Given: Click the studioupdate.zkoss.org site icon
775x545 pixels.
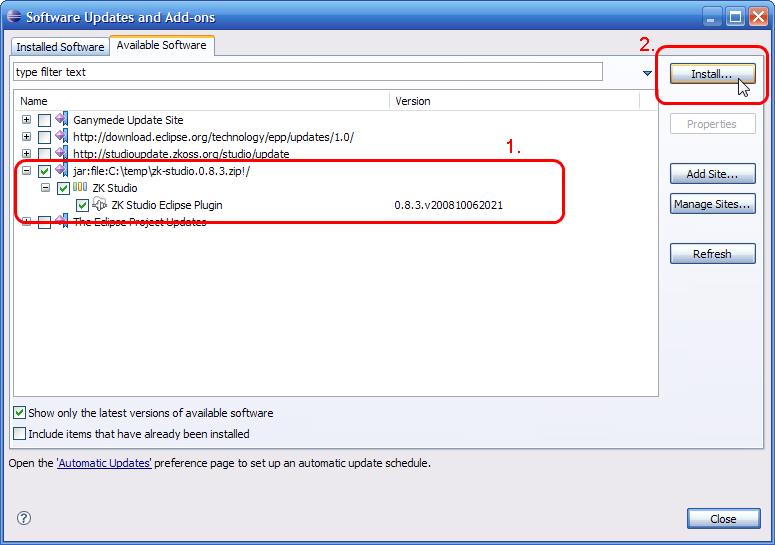Looking at the screenshot, I should tap(62, 153).
